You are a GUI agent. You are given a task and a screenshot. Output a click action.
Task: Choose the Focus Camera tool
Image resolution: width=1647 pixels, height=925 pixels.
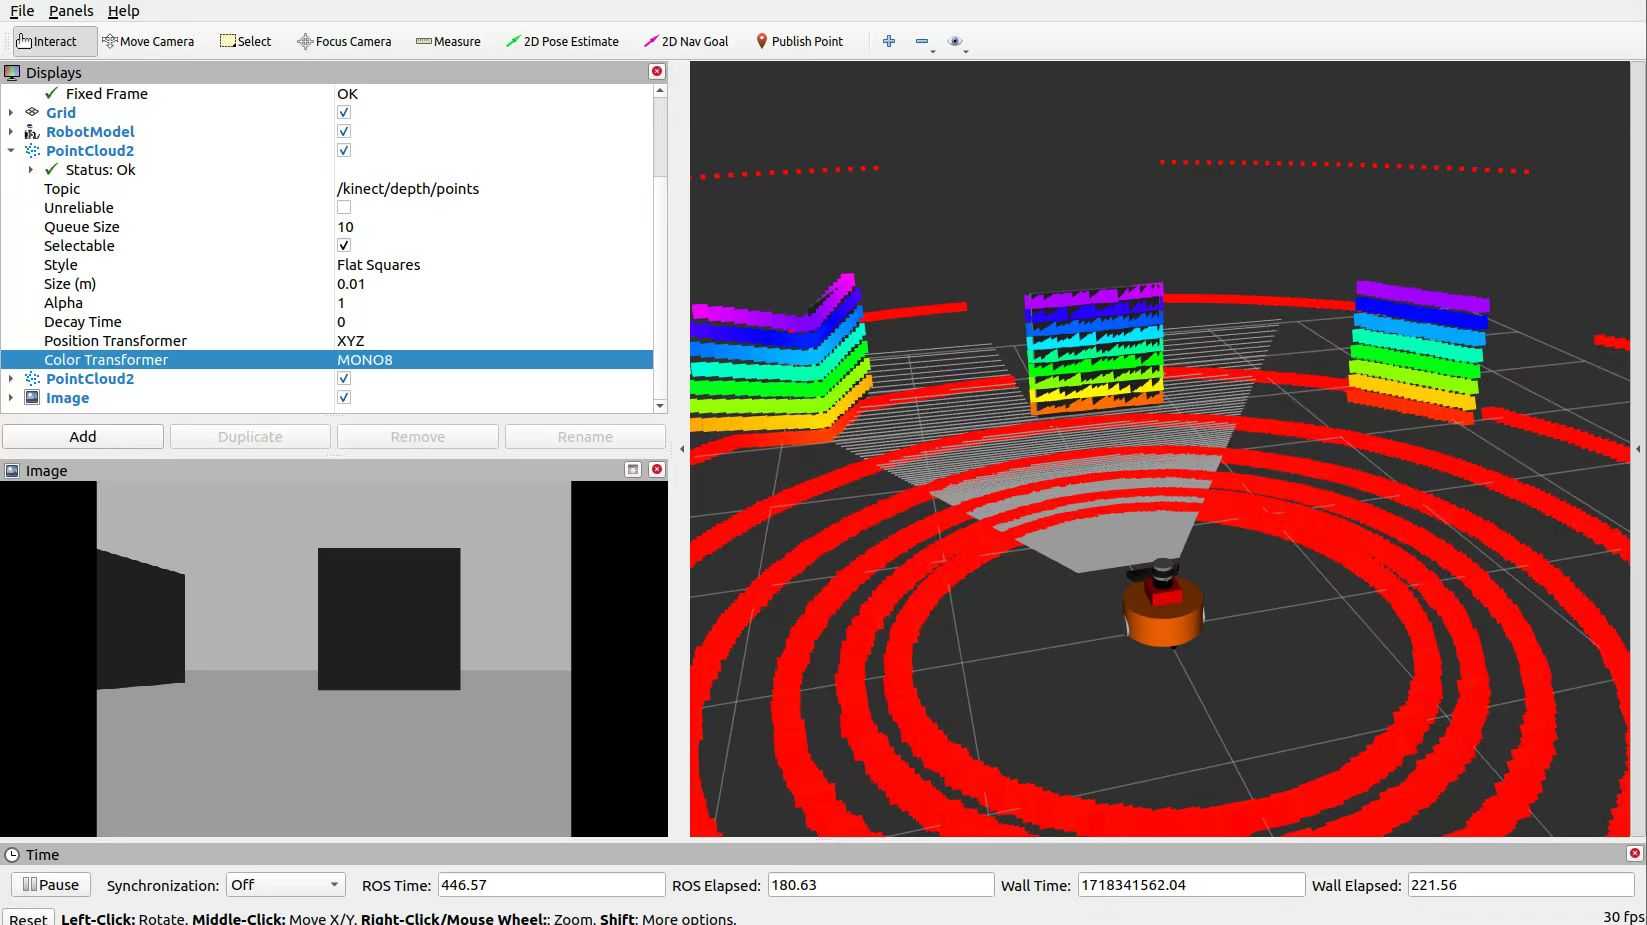point(344,41)
